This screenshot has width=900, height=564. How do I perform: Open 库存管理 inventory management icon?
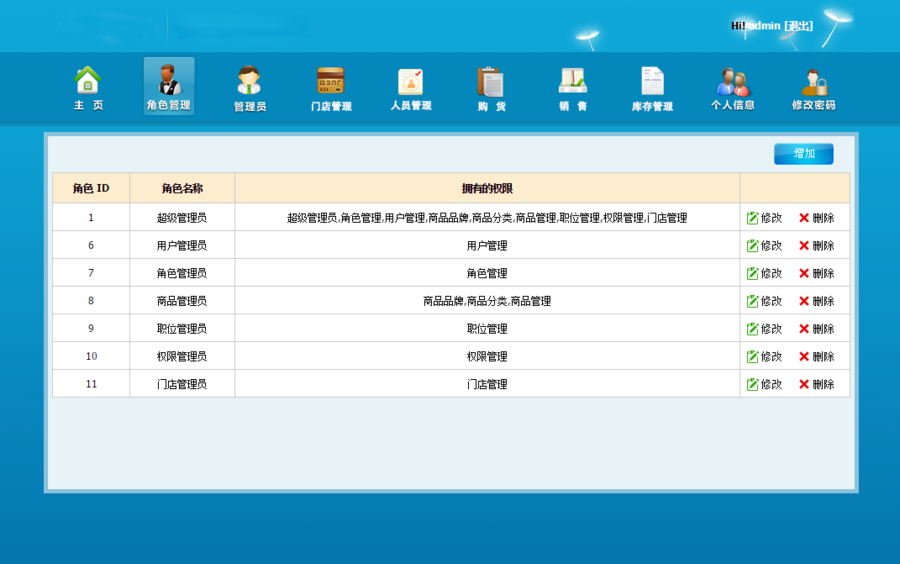pos(652,82)
